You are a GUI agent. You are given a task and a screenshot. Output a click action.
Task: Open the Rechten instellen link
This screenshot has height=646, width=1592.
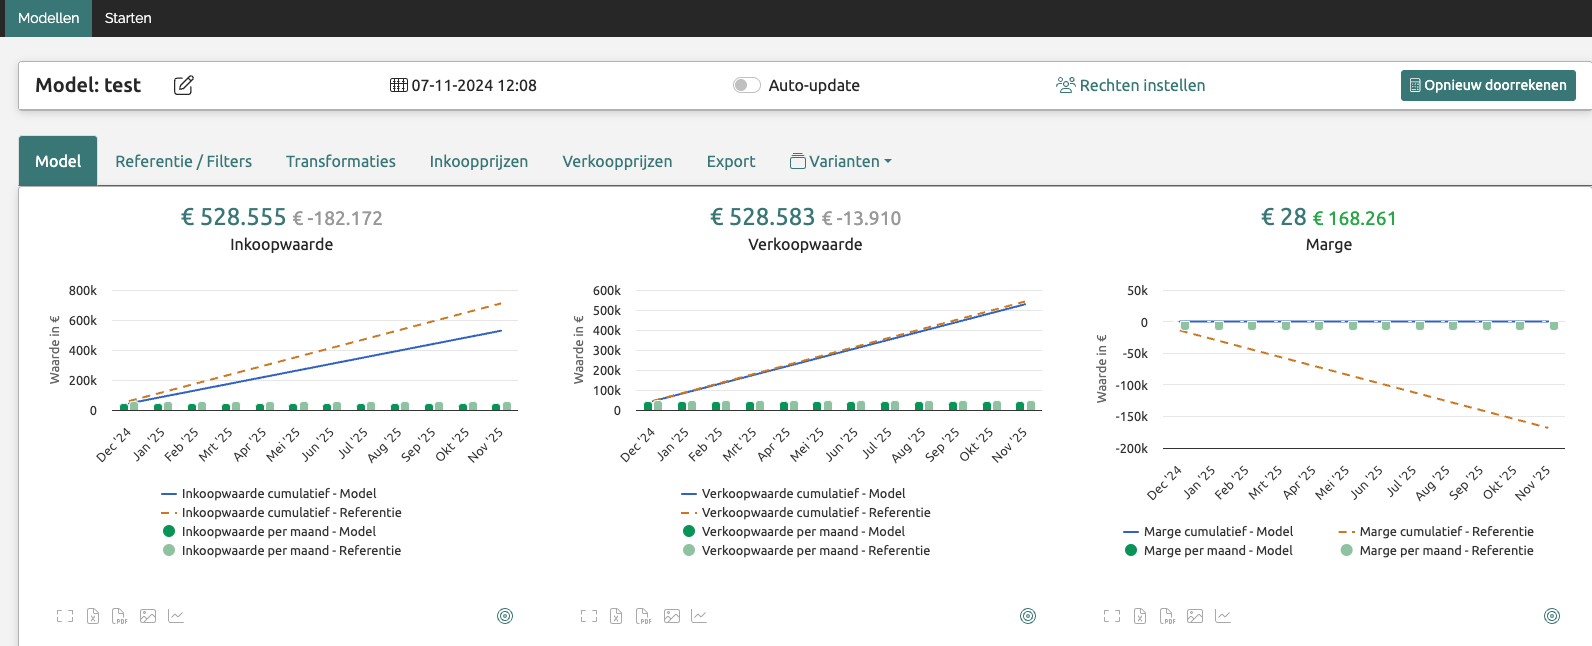tap(1131, 85)
